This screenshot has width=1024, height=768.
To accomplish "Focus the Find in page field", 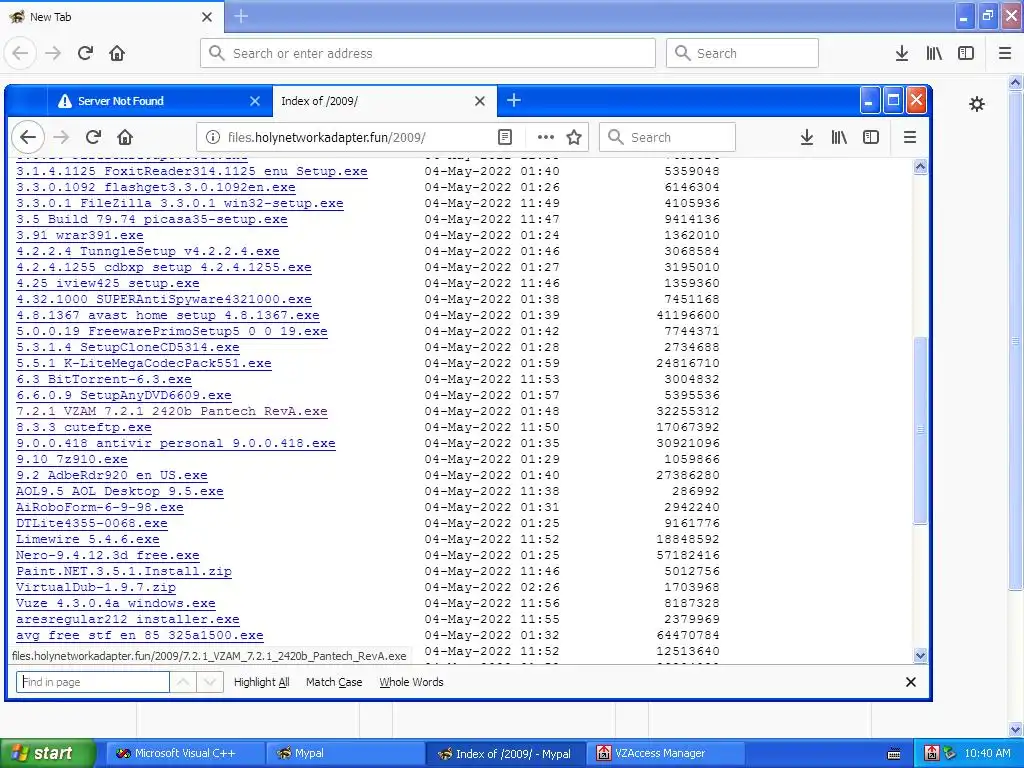I will point(93,682).
